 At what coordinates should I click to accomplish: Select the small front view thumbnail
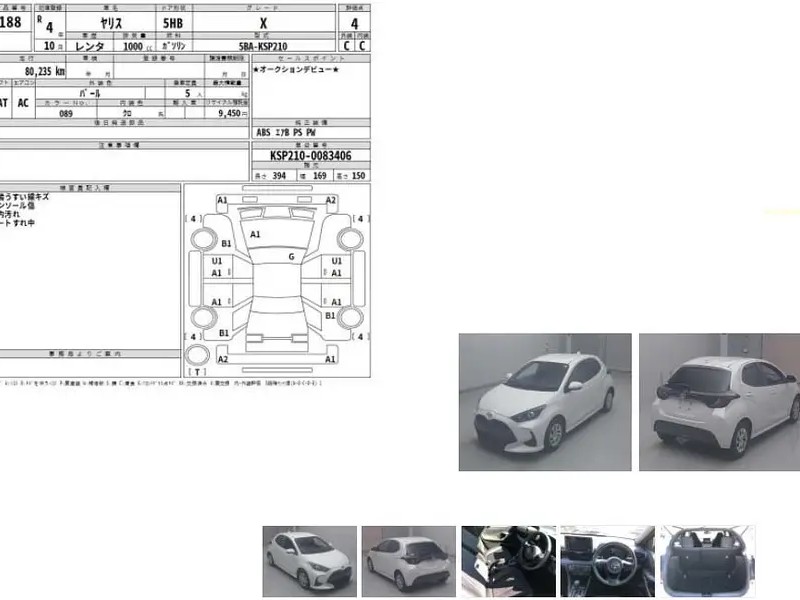(x=309, y=561)
